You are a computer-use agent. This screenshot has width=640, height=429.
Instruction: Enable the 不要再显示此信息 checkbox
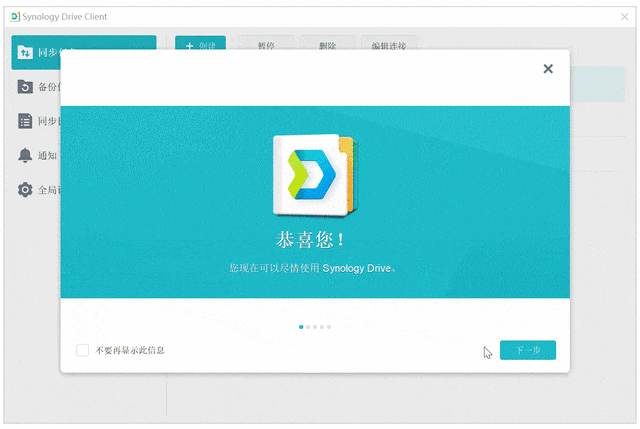tap(82, 350)
